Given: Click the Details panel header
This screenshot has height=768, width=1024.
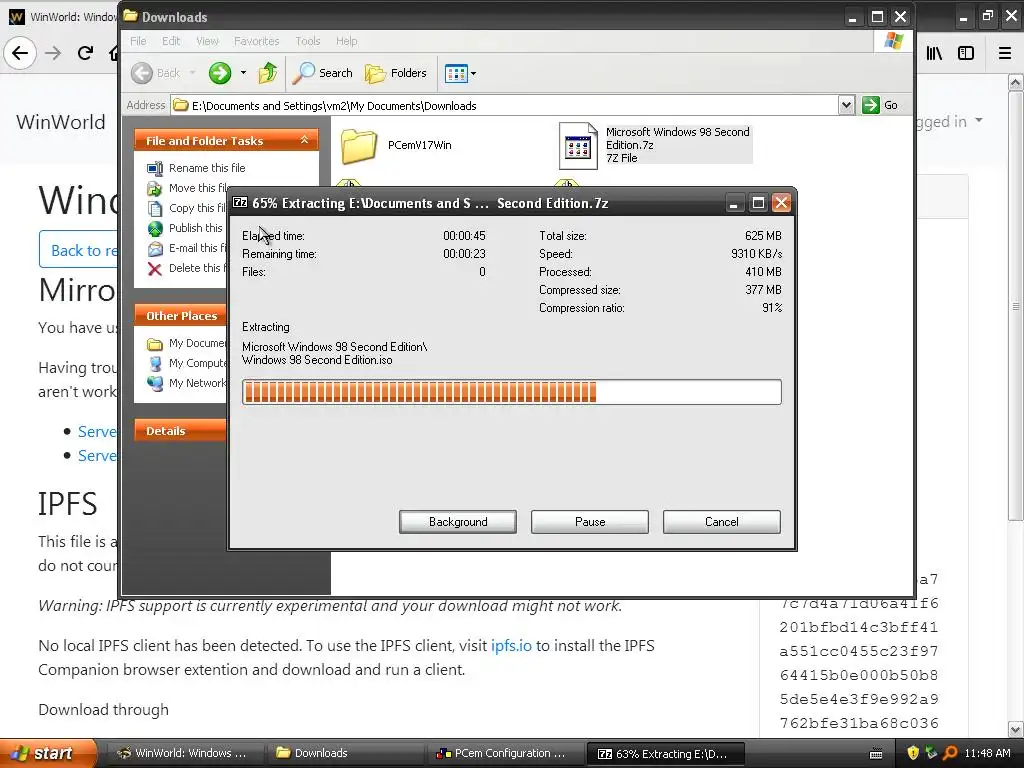Looking at the screenshot, I should [x=181, y=430].
